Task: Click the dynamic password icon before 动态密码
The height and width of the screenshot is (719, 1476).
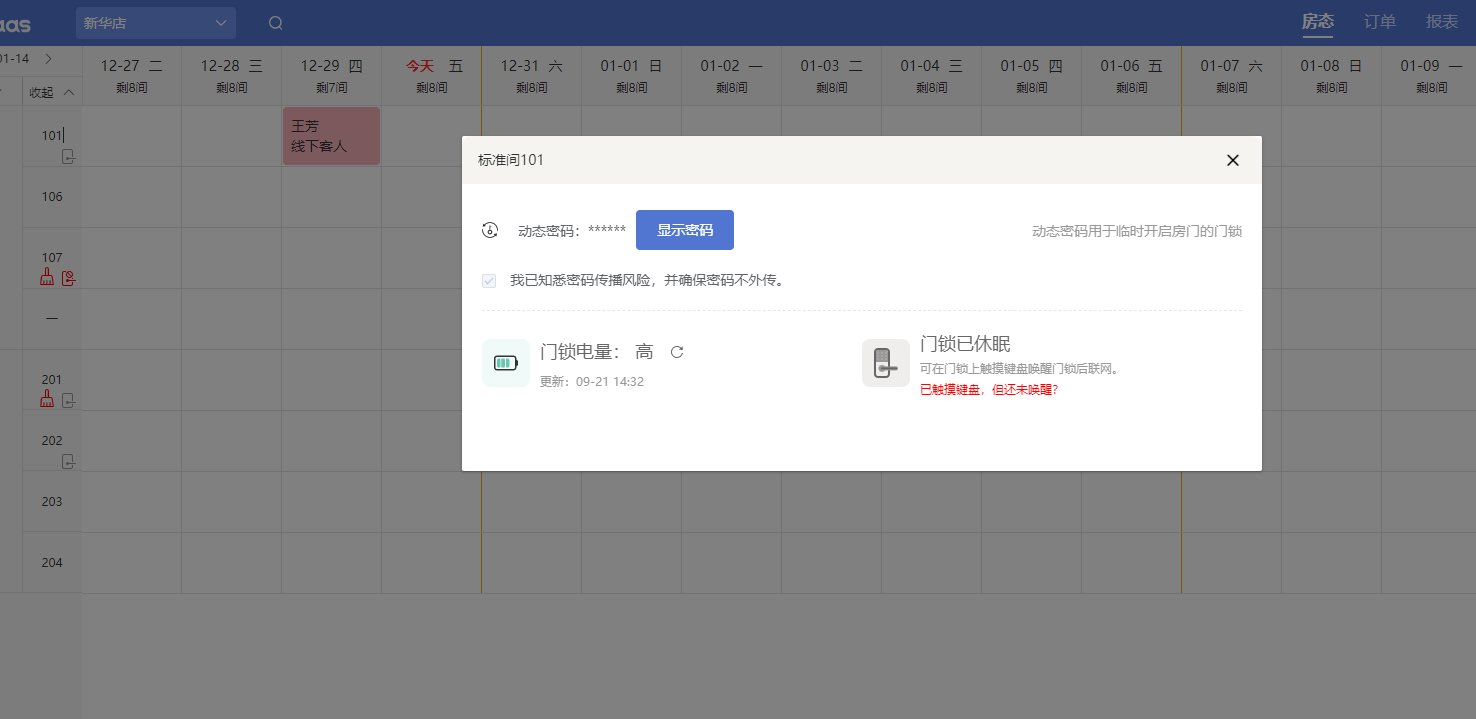Action: click(x=490, y=230)
